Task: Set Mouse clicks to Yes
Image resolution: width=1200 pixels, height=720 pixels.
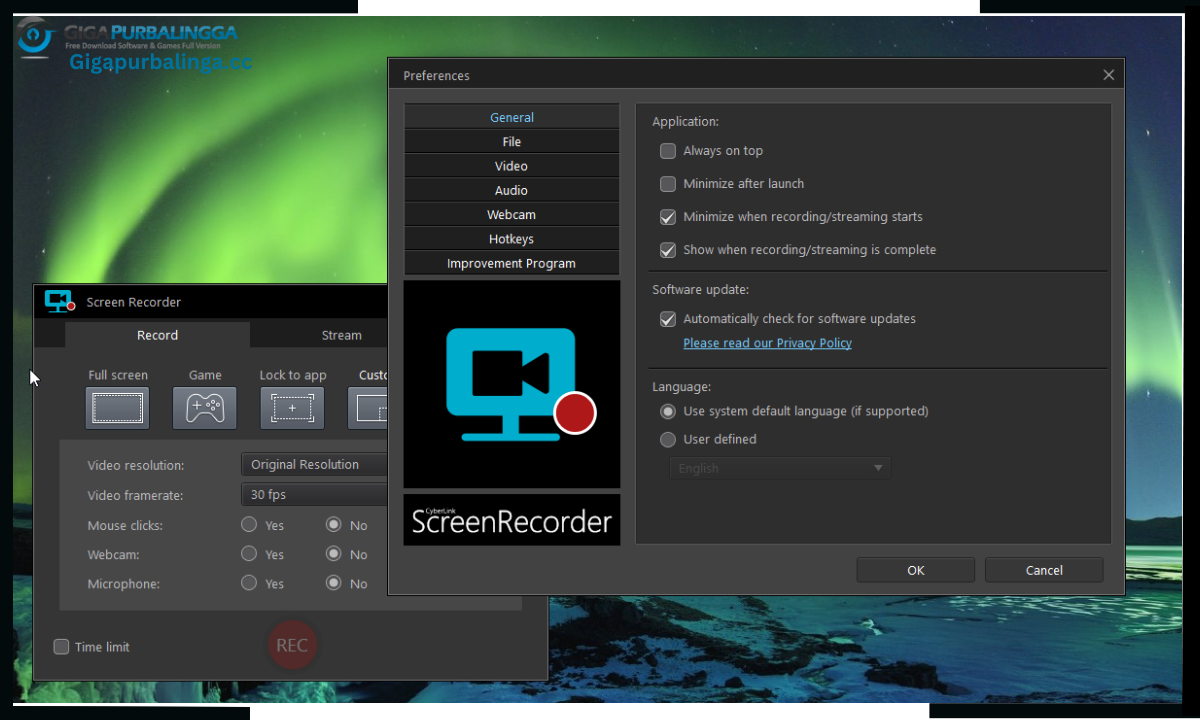Action: pos(249,524)
